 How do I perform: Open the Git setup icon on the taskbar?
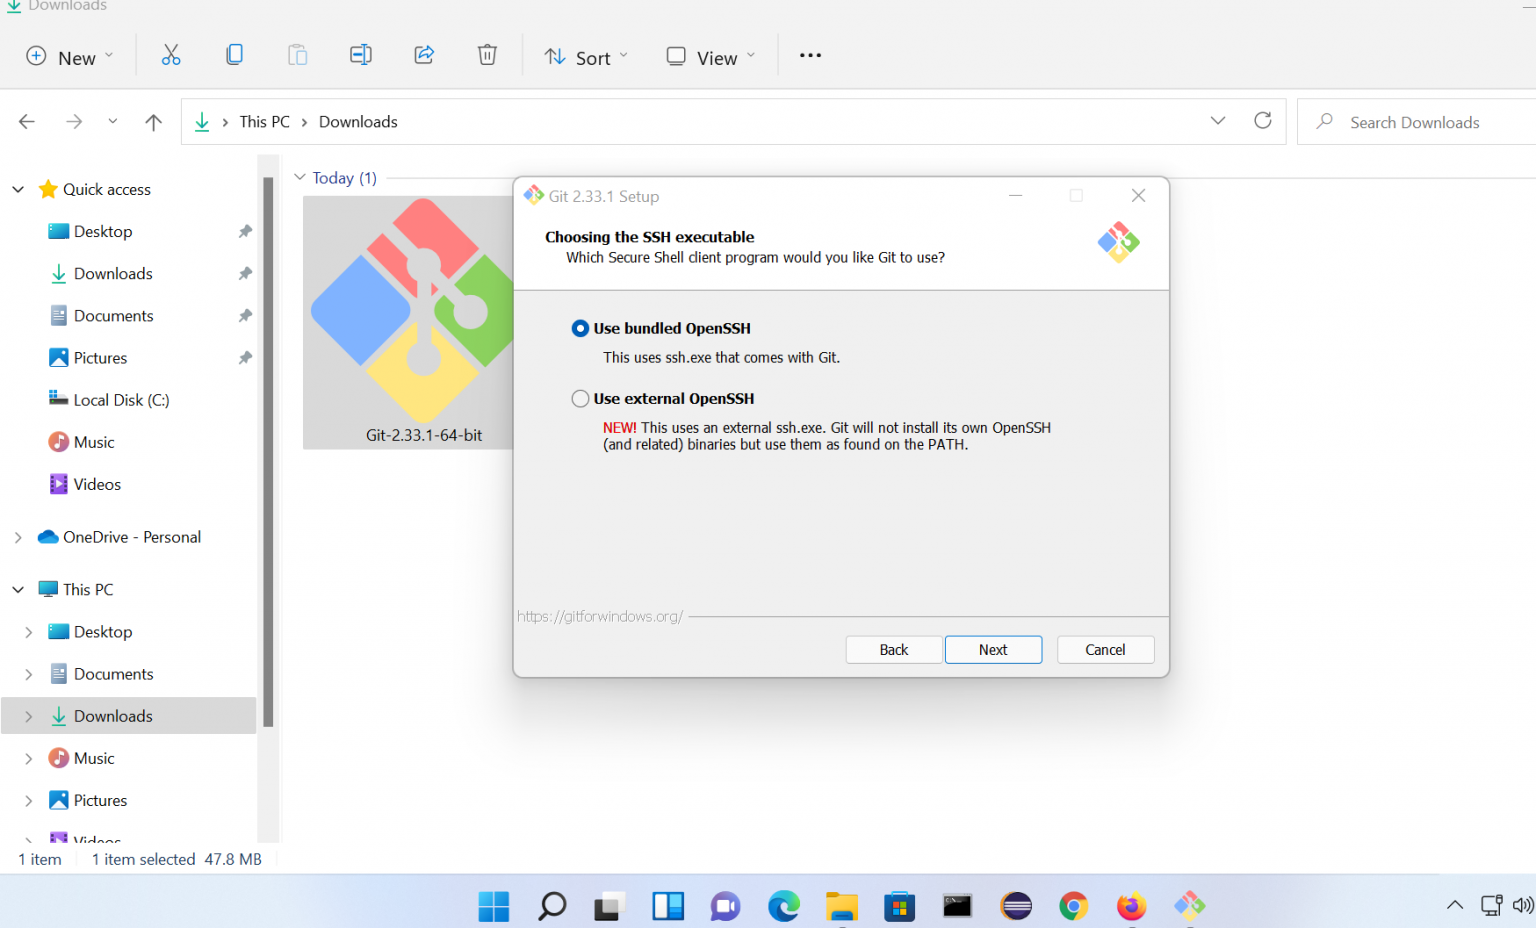1189,906
